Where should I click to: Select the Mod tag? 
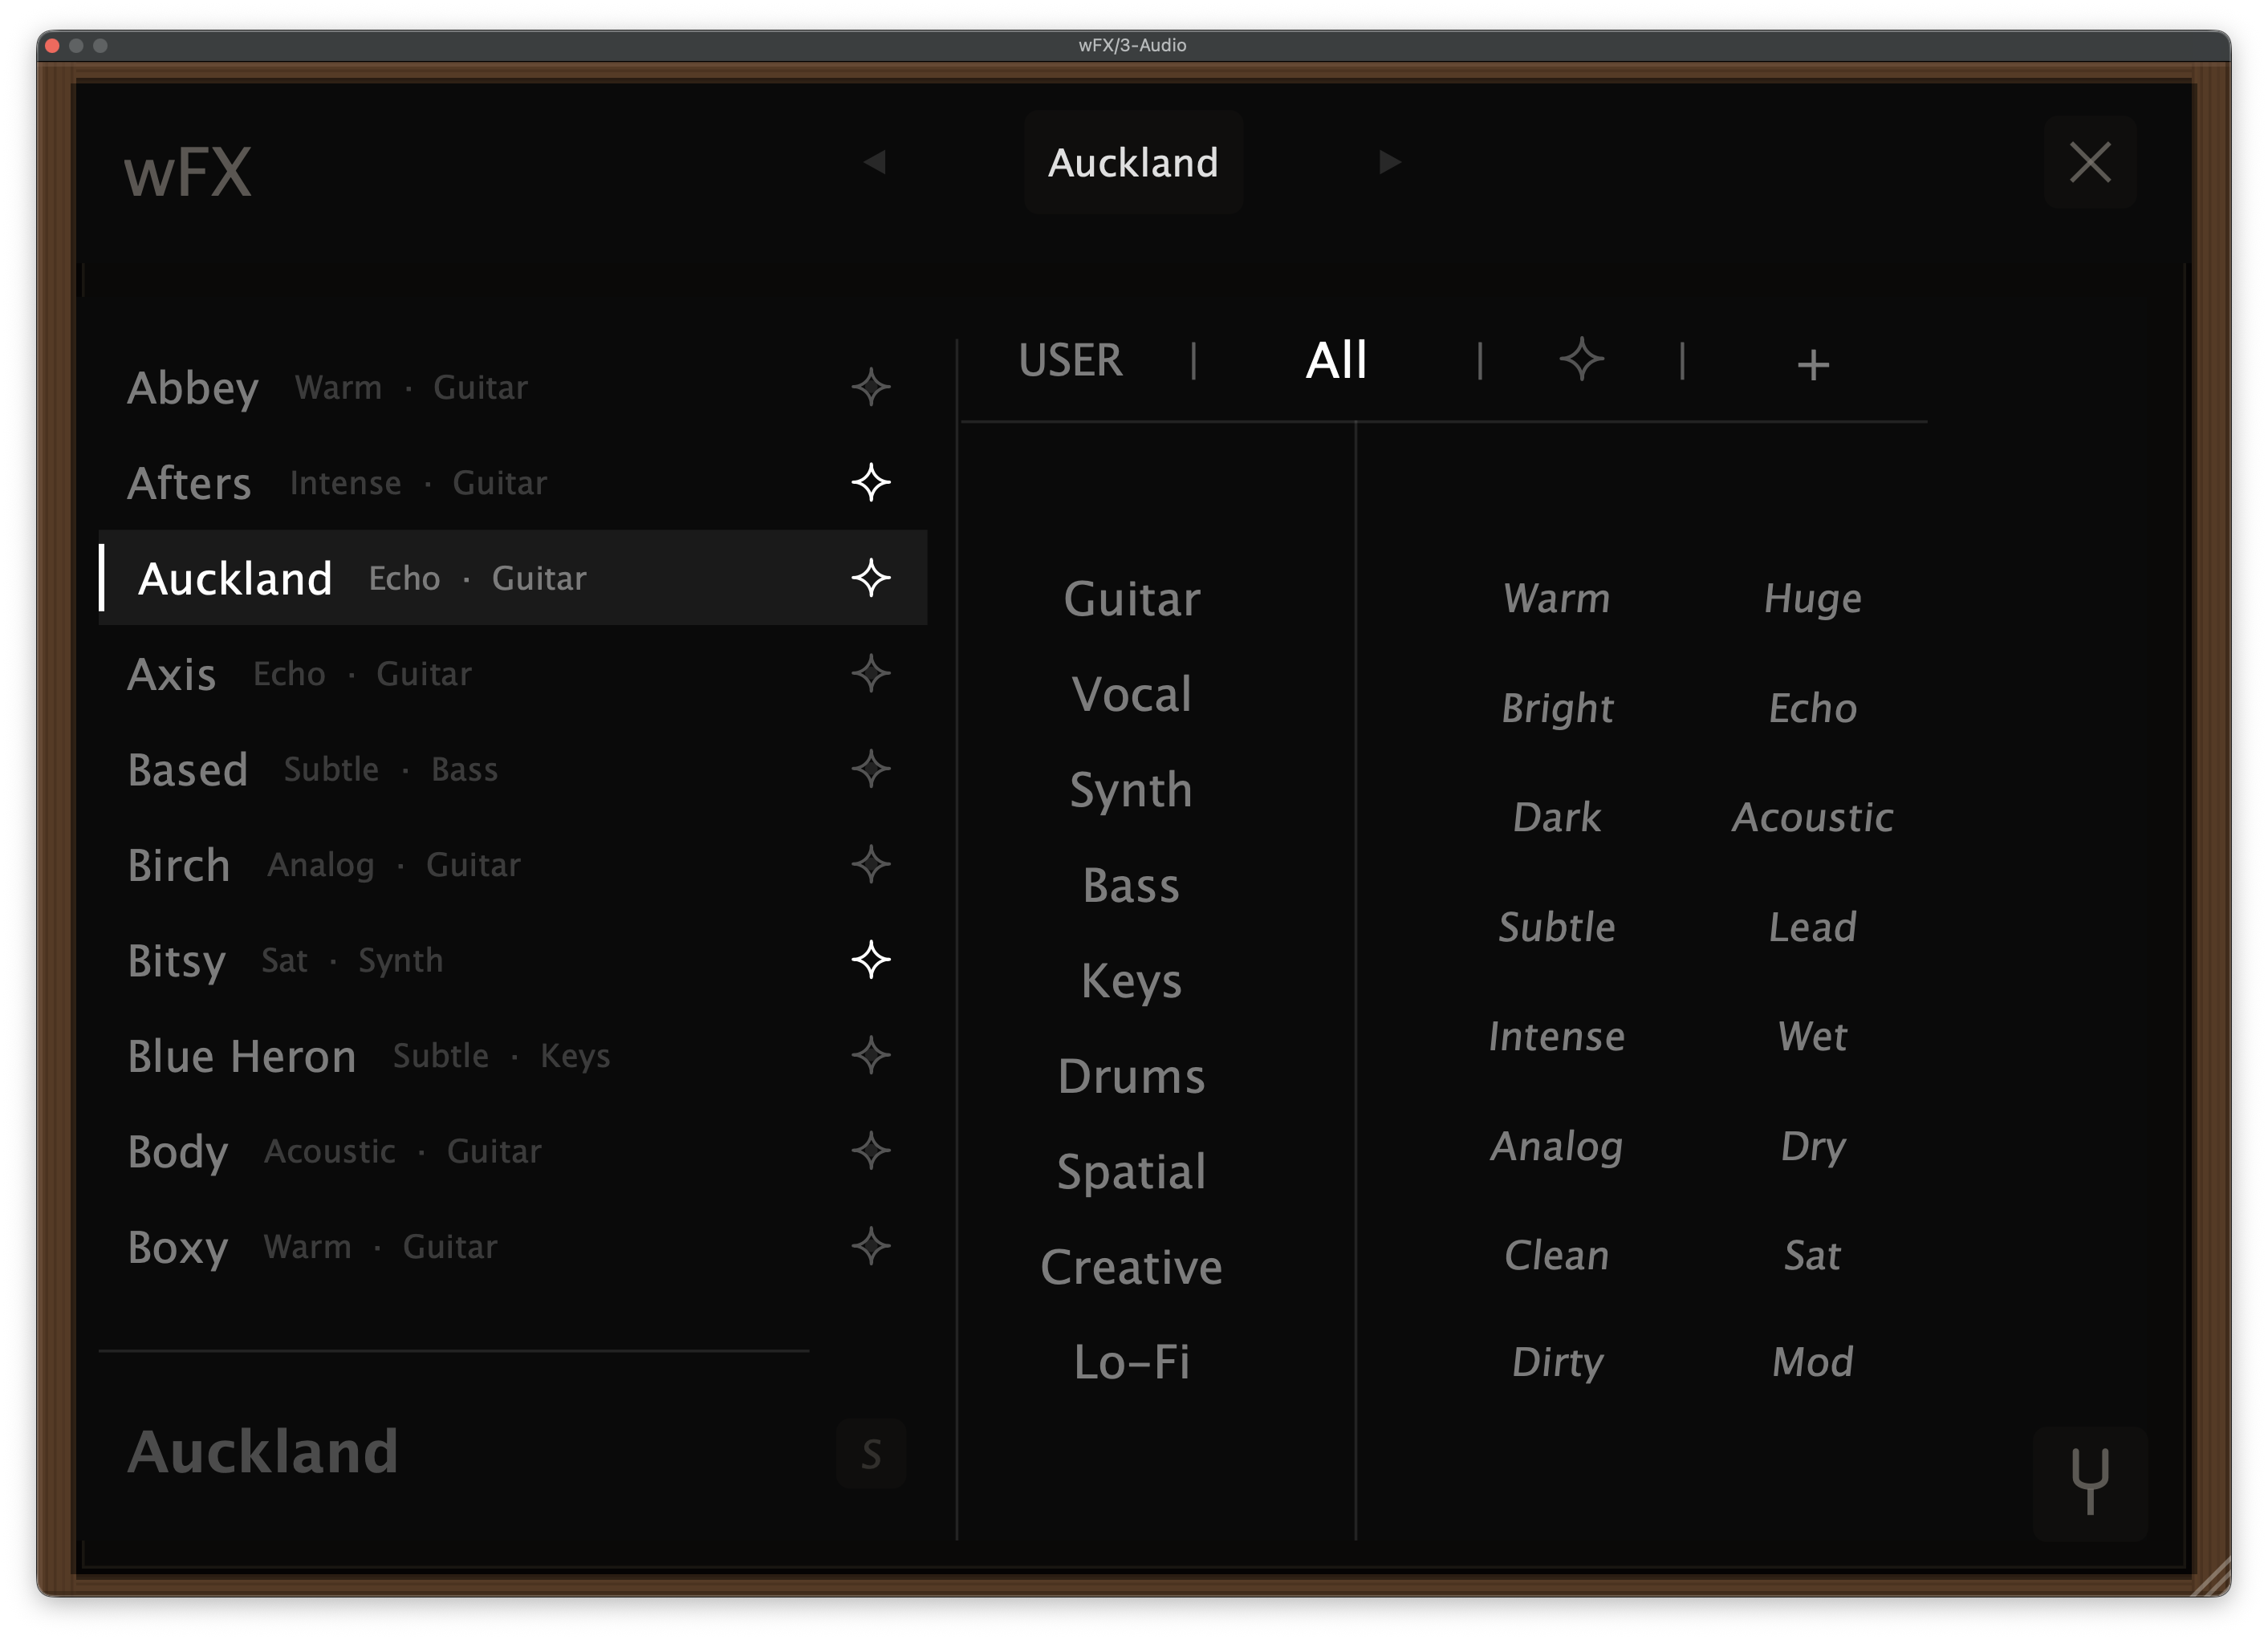pyautogui.click(x=1813, y=1362)
